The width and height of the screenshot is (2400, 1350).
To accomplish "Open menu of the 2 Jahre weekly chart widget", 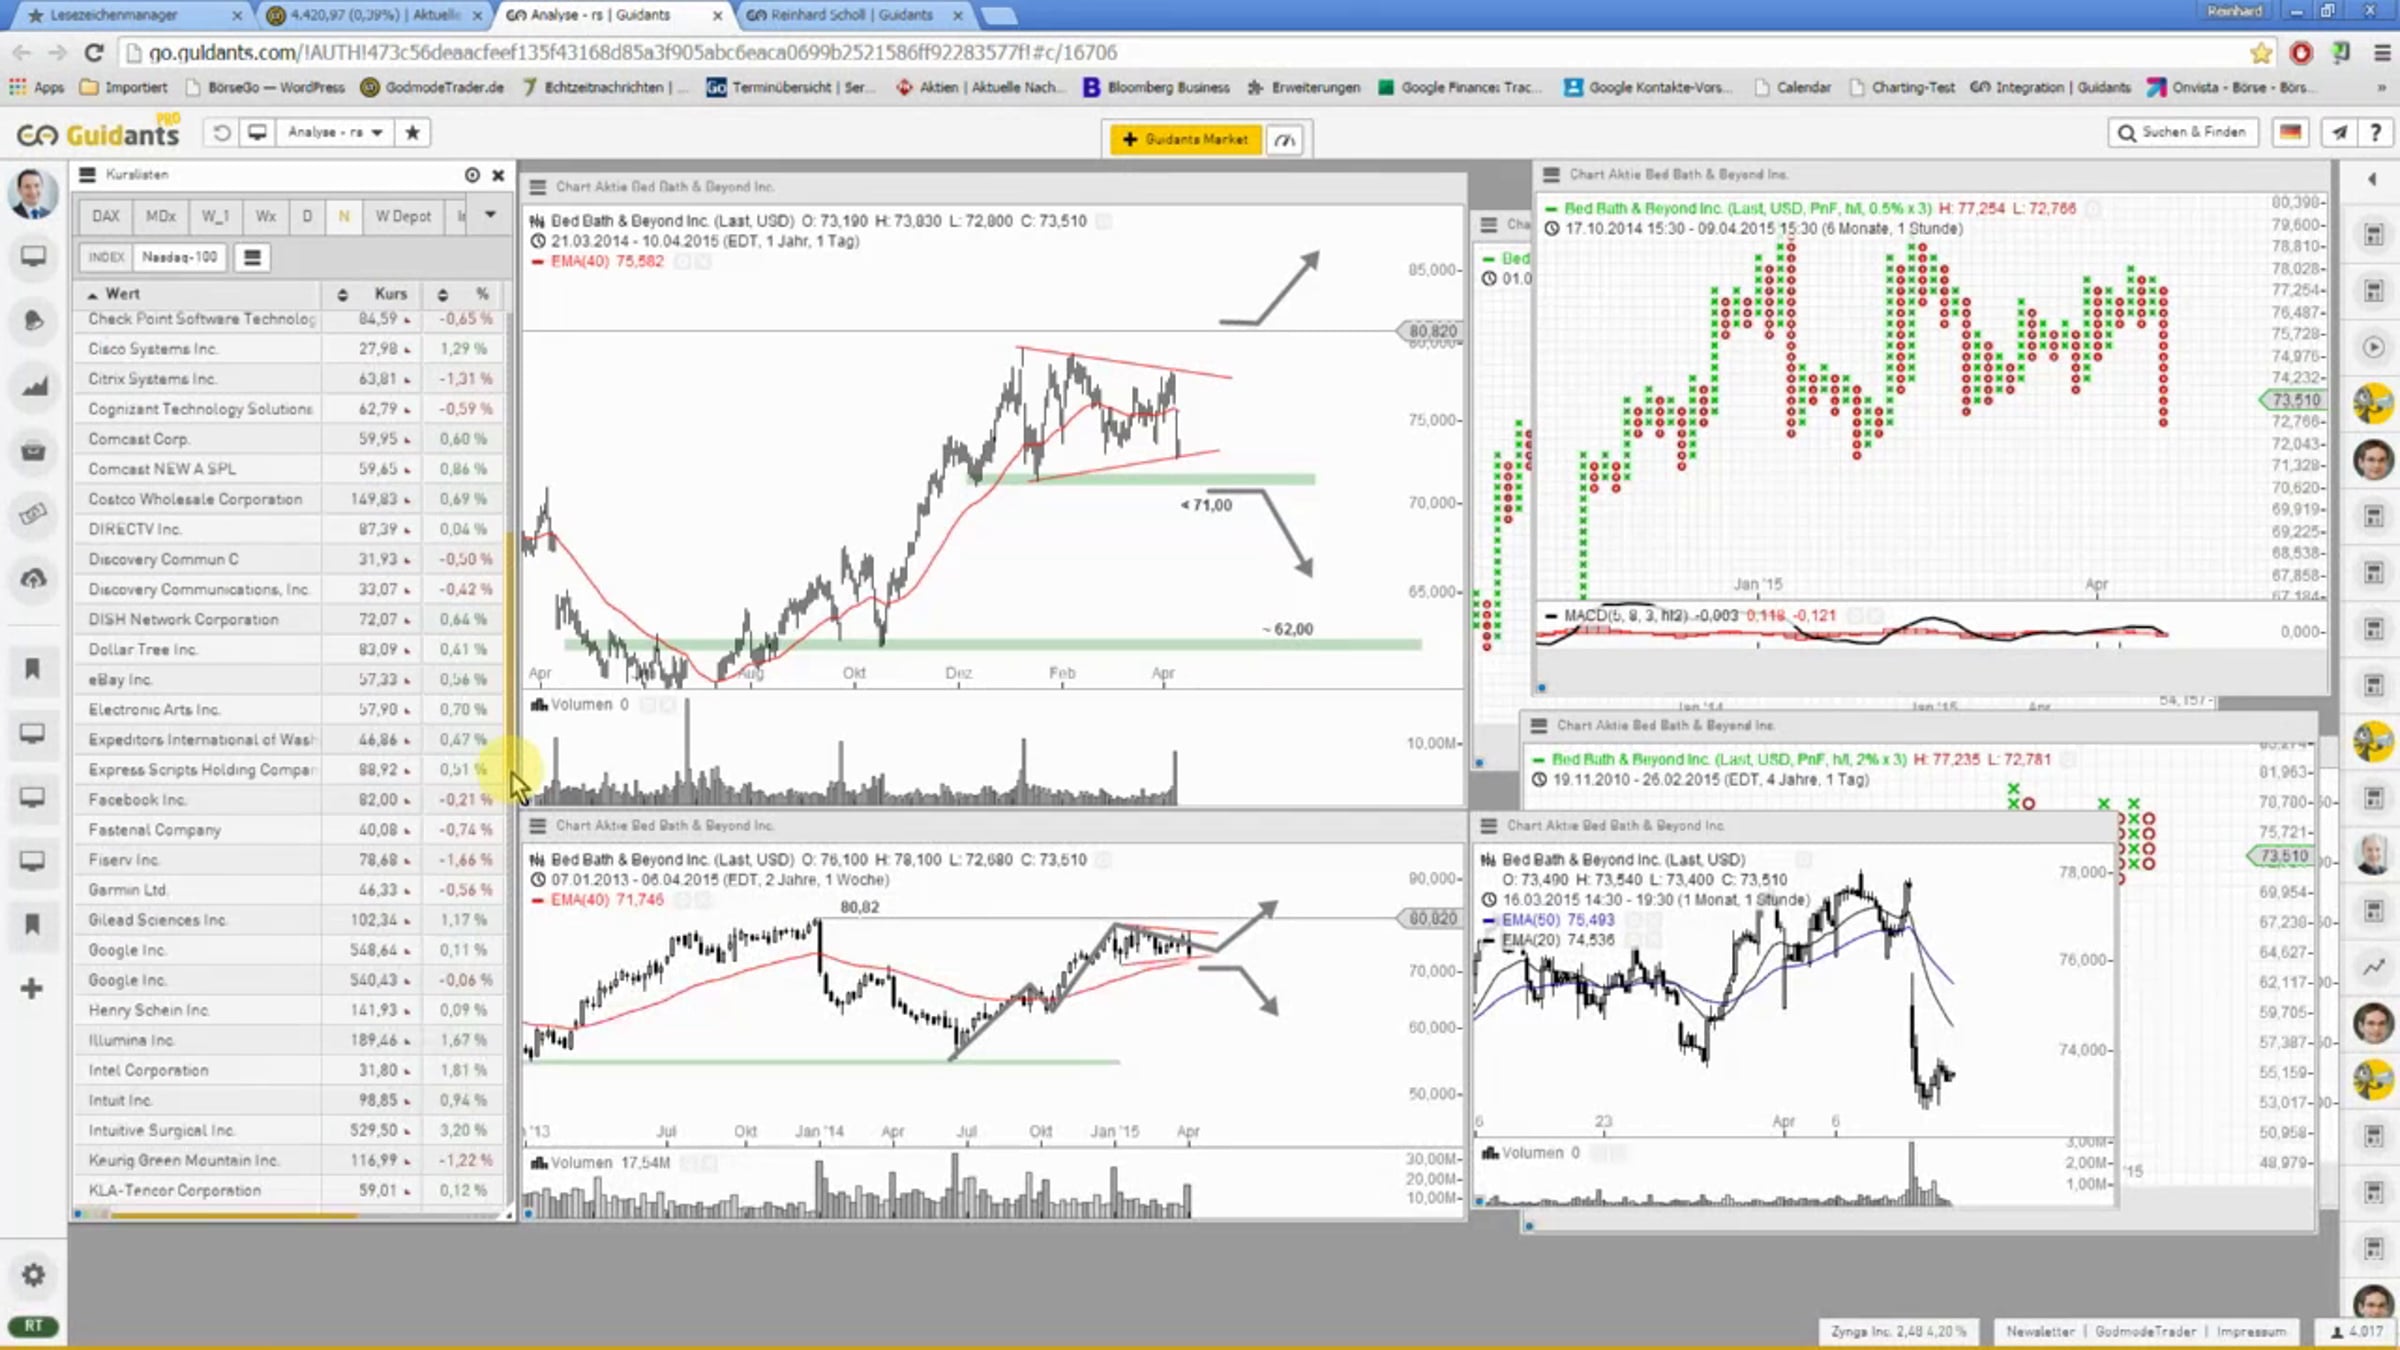I will point(538,825).
